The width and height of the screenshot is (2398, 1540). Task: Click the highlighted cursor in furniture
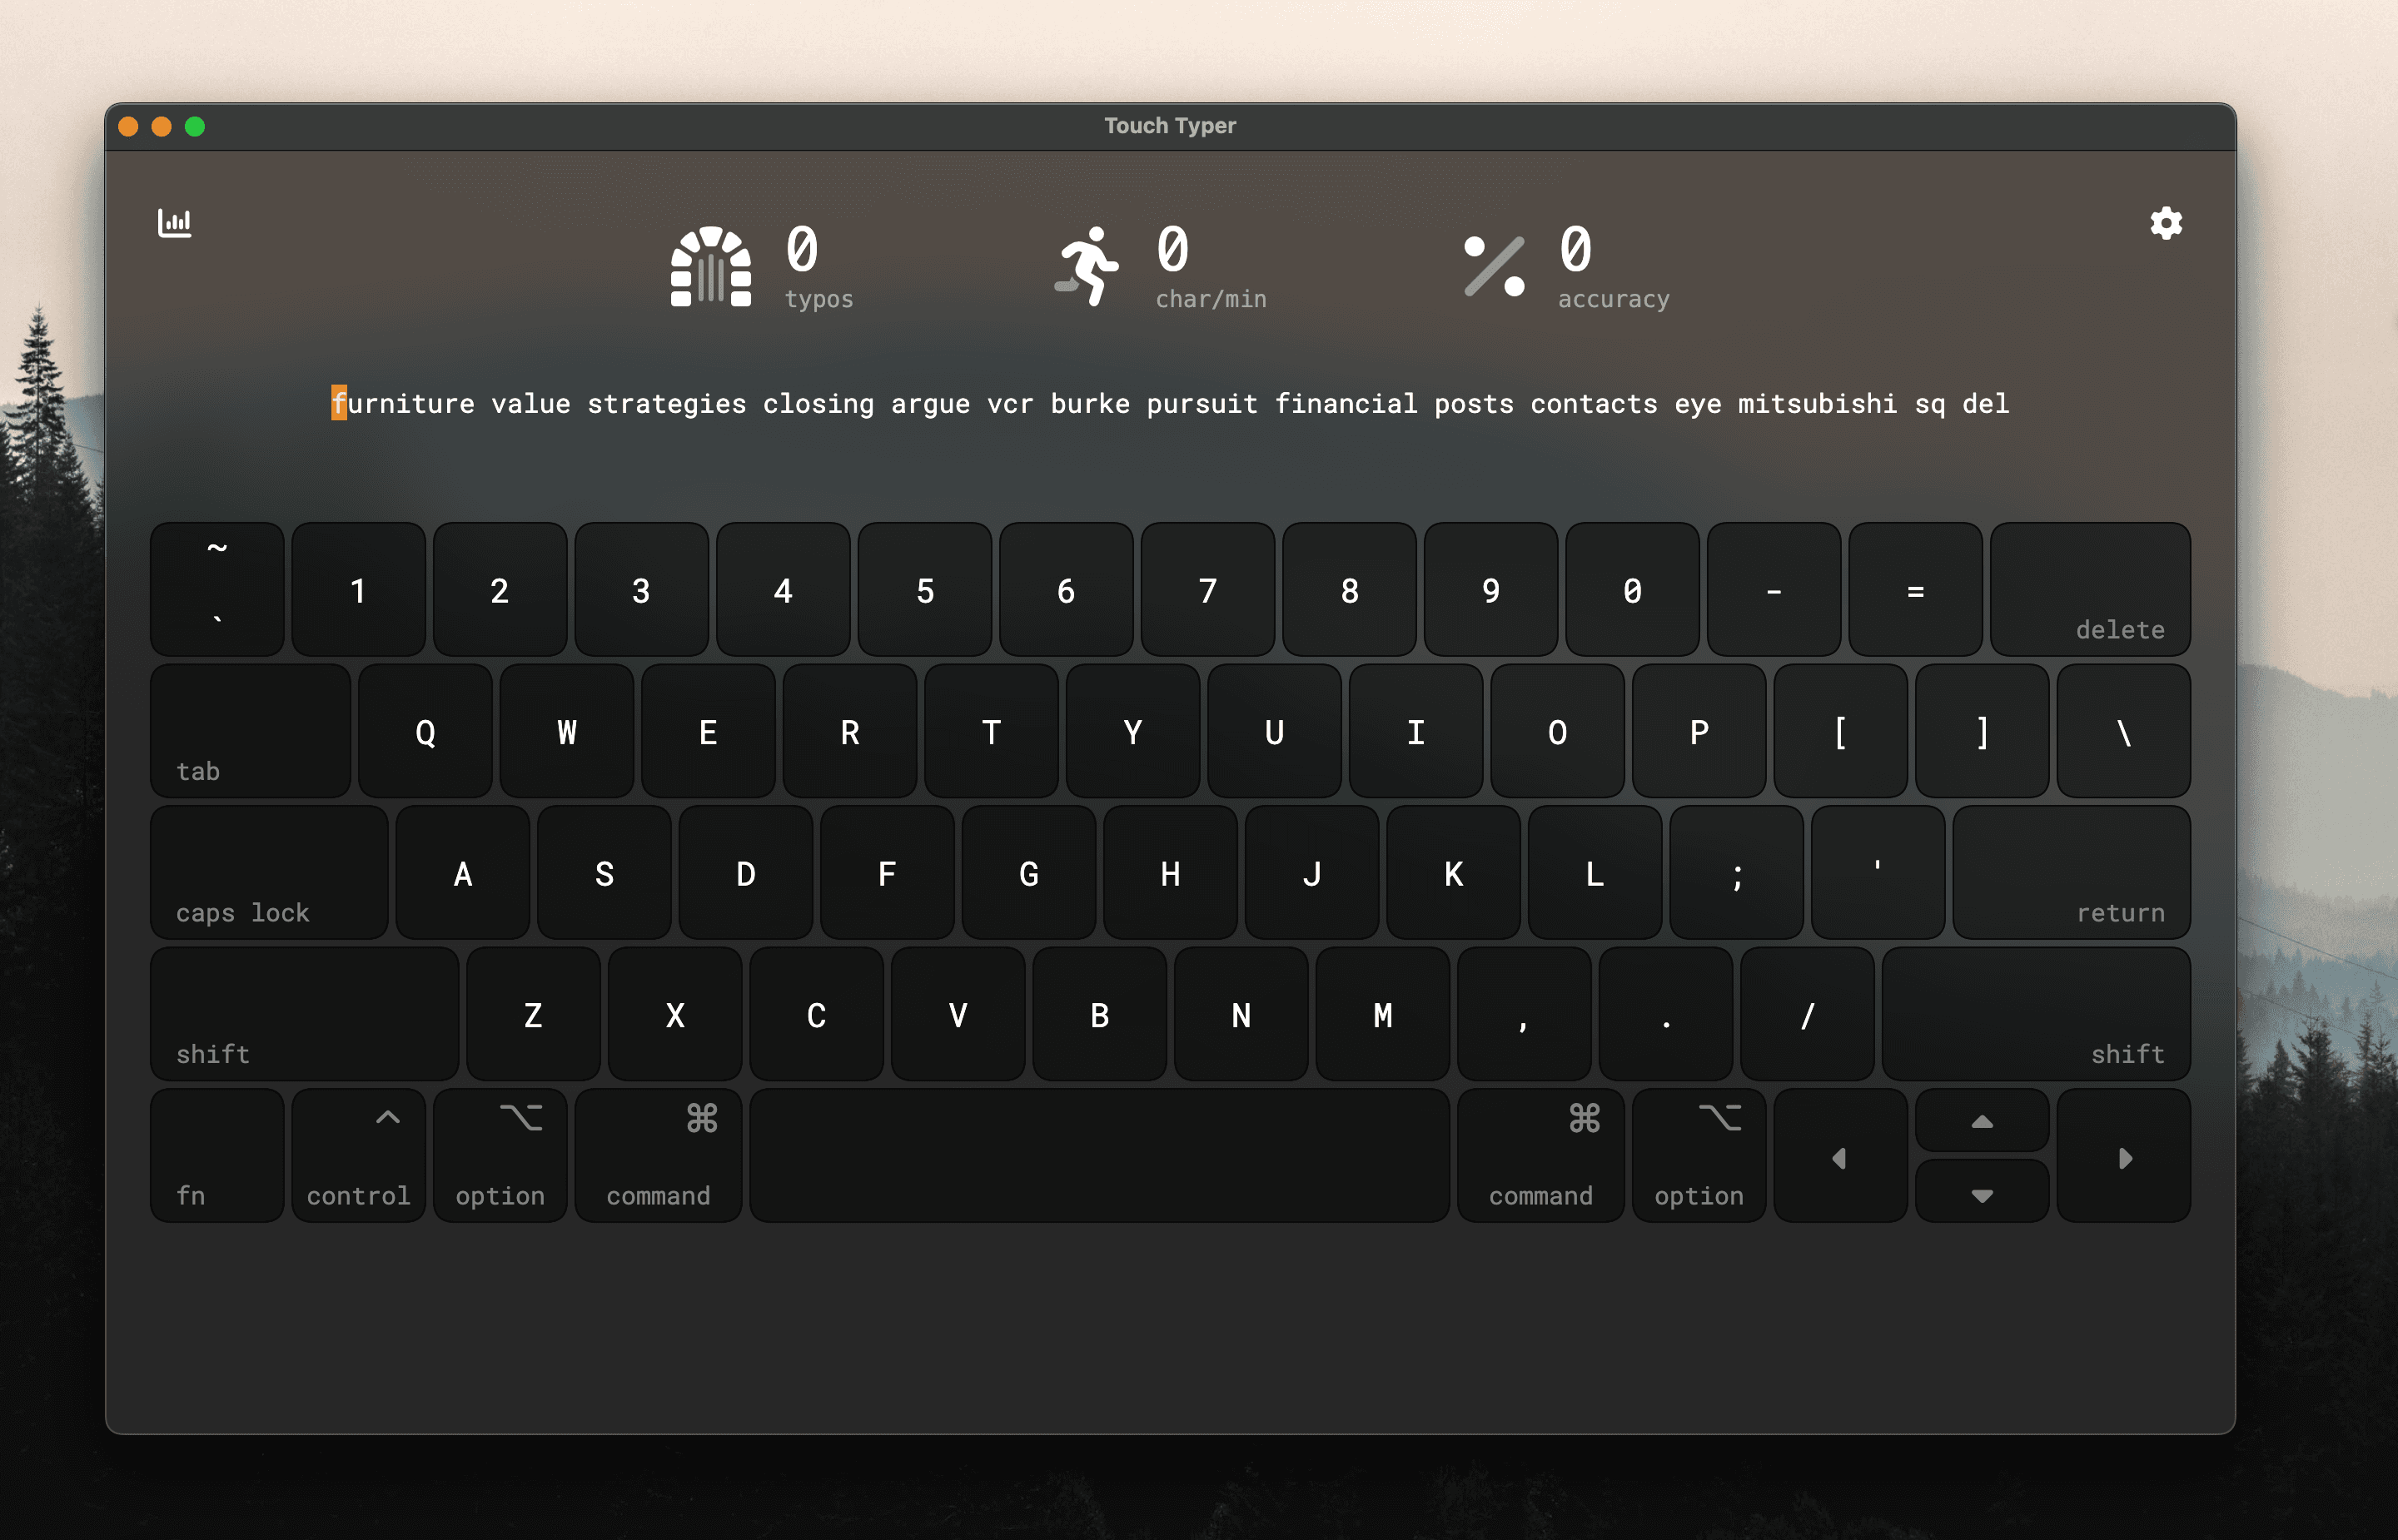339,403
